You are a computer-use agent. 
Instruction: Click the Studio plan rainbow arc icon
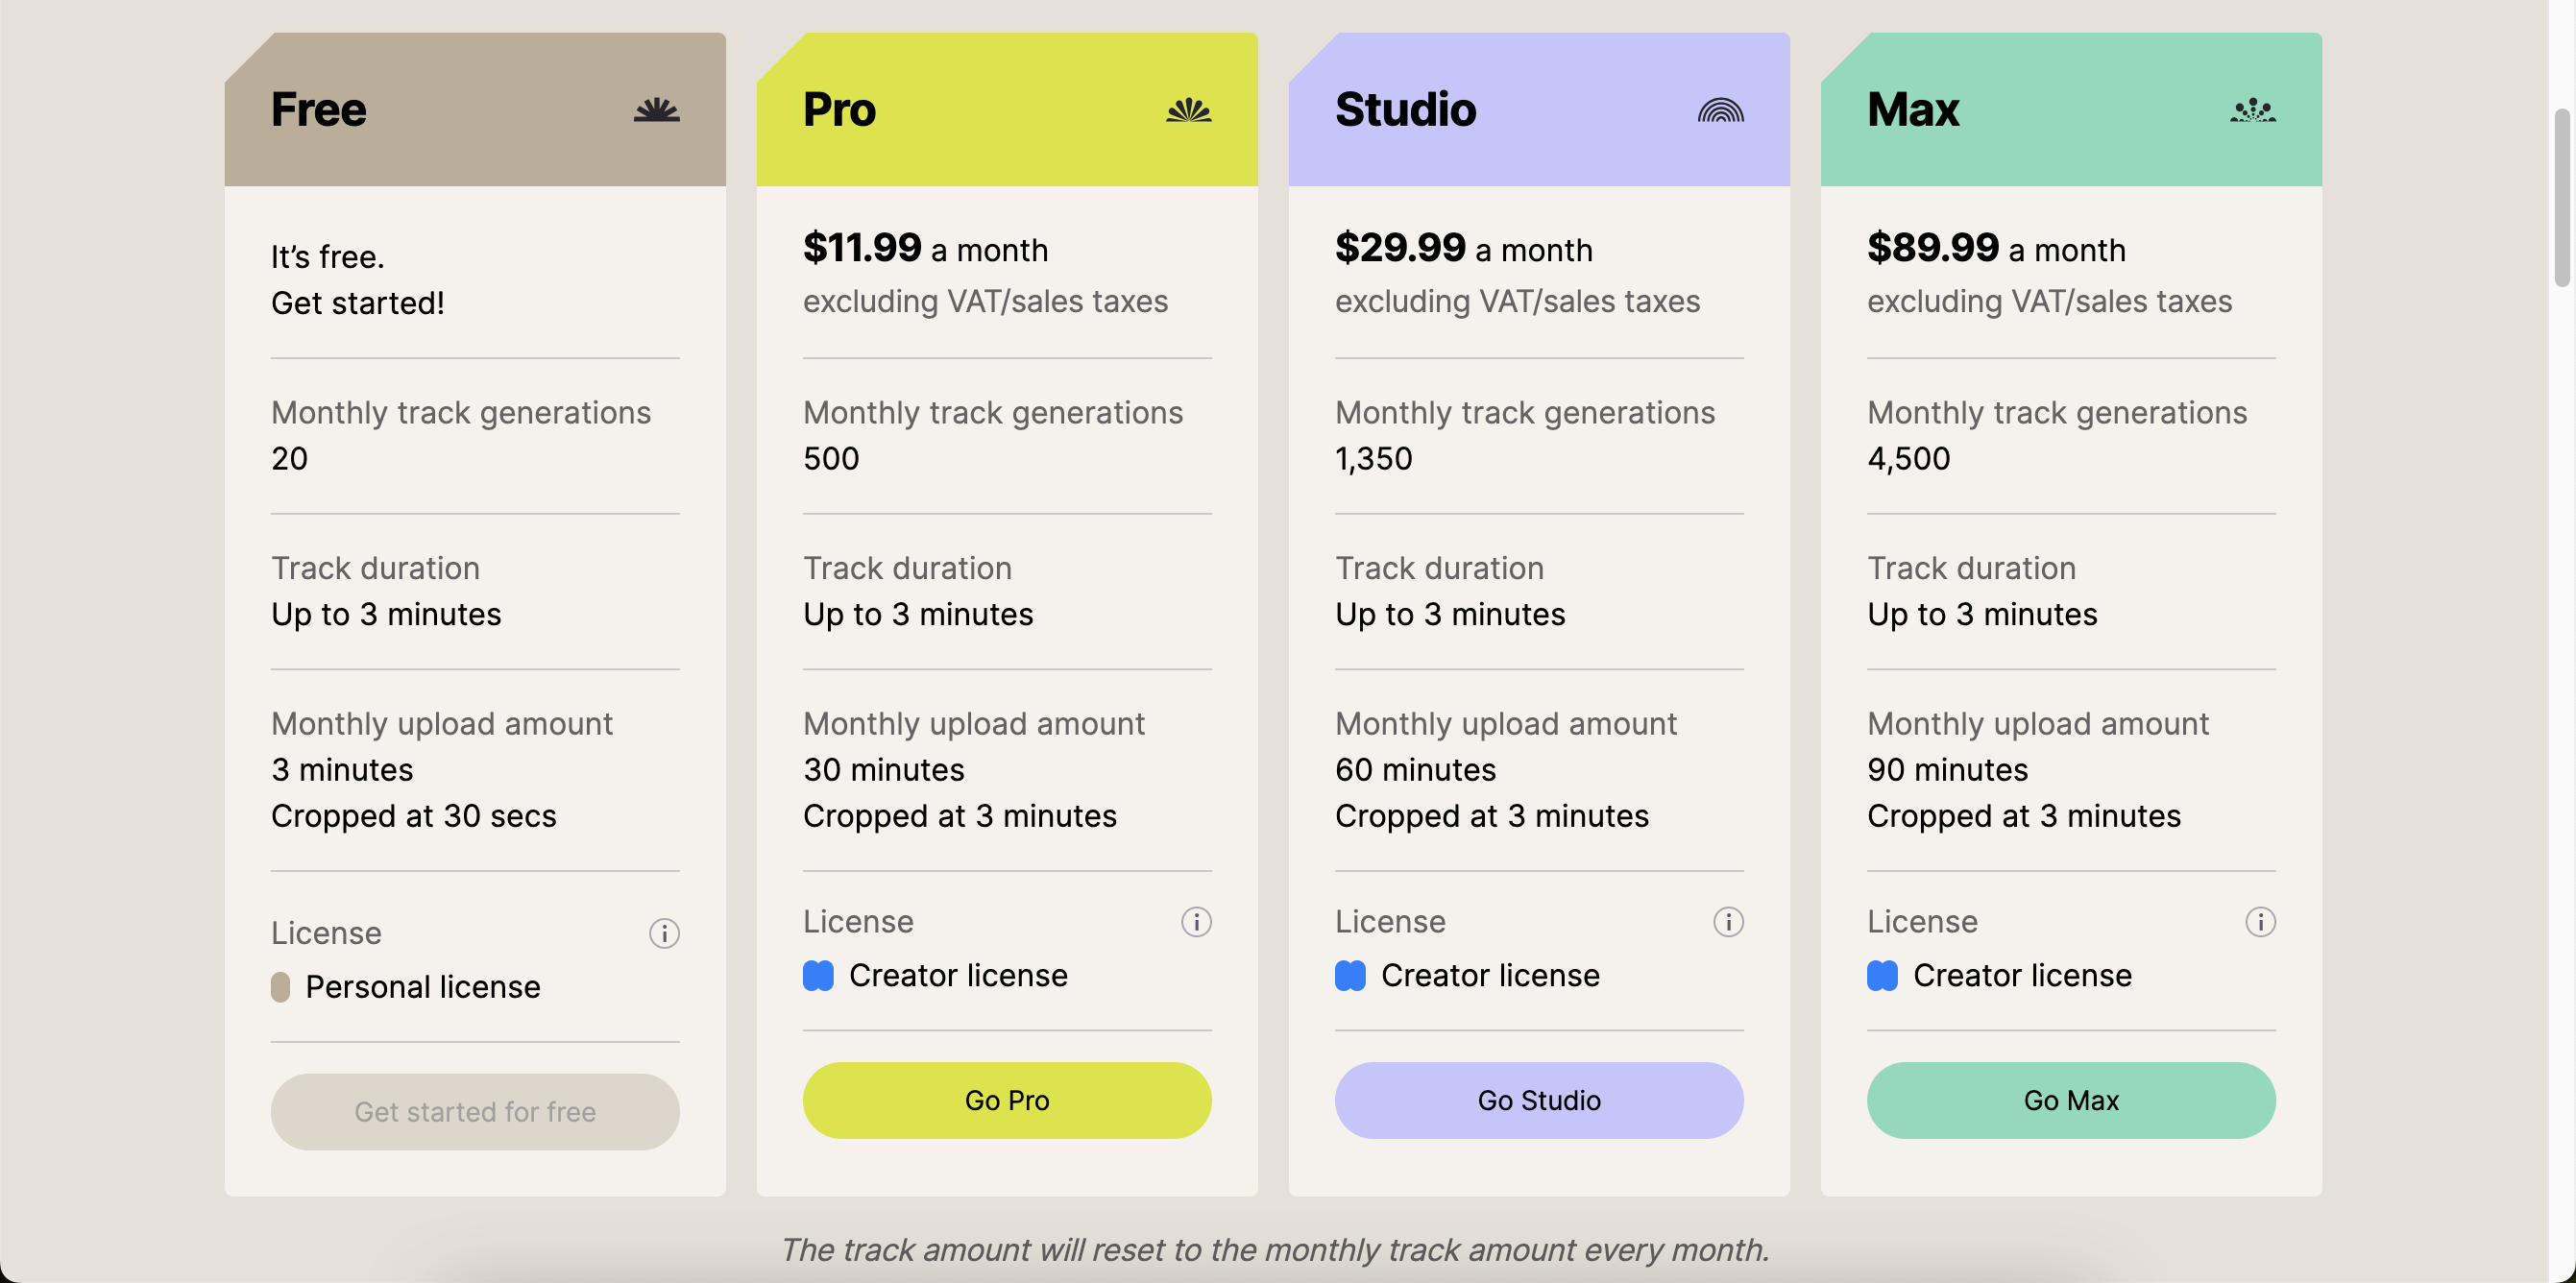click(x=1720, y=110)
